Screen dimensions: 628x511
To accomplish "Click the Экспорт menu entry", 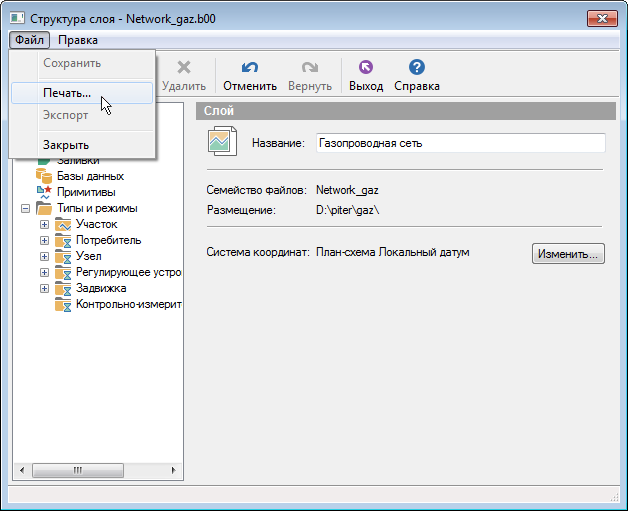I will [x=82, y=115].
